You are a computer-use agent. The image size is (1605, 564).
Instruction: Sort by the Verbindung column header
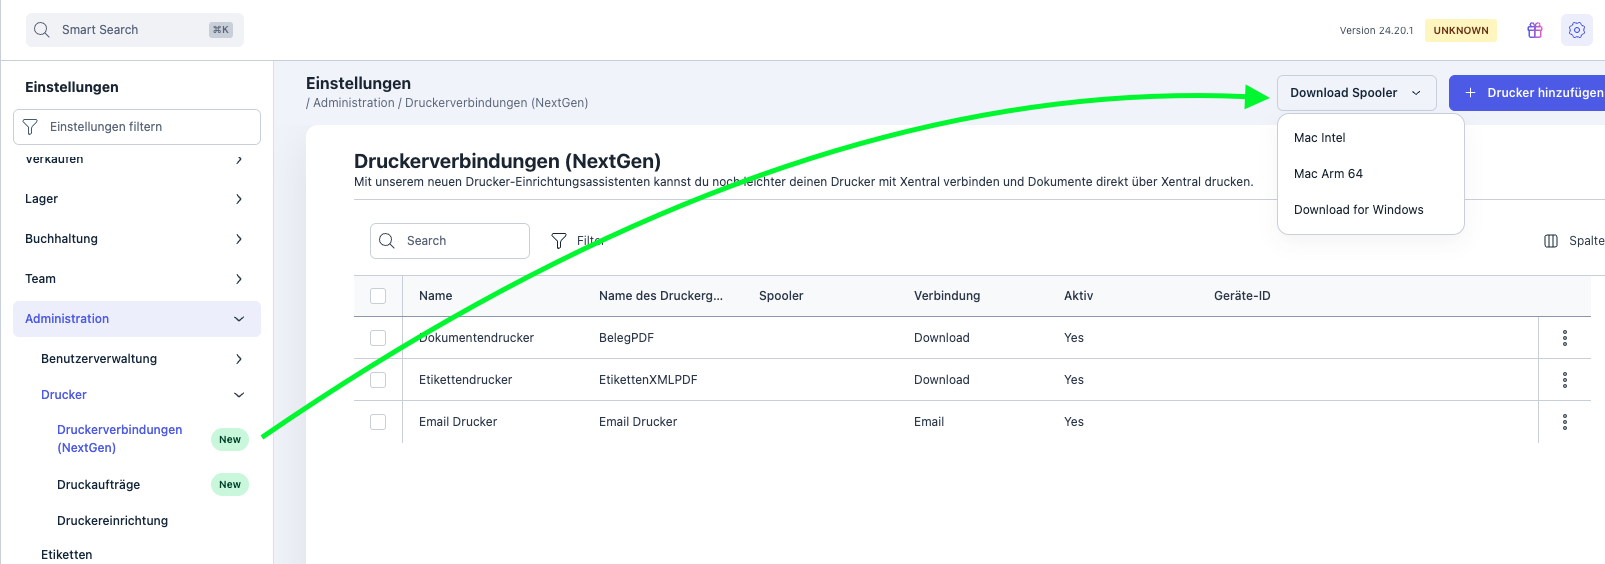947,296
